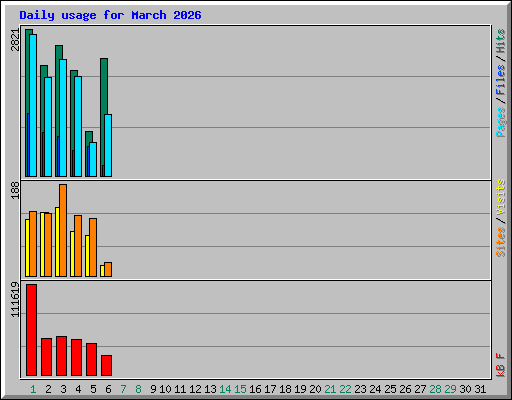The width and height of the screenshot is (512, 400).
Task: Click green weekend day label 21
Action: 330,389
